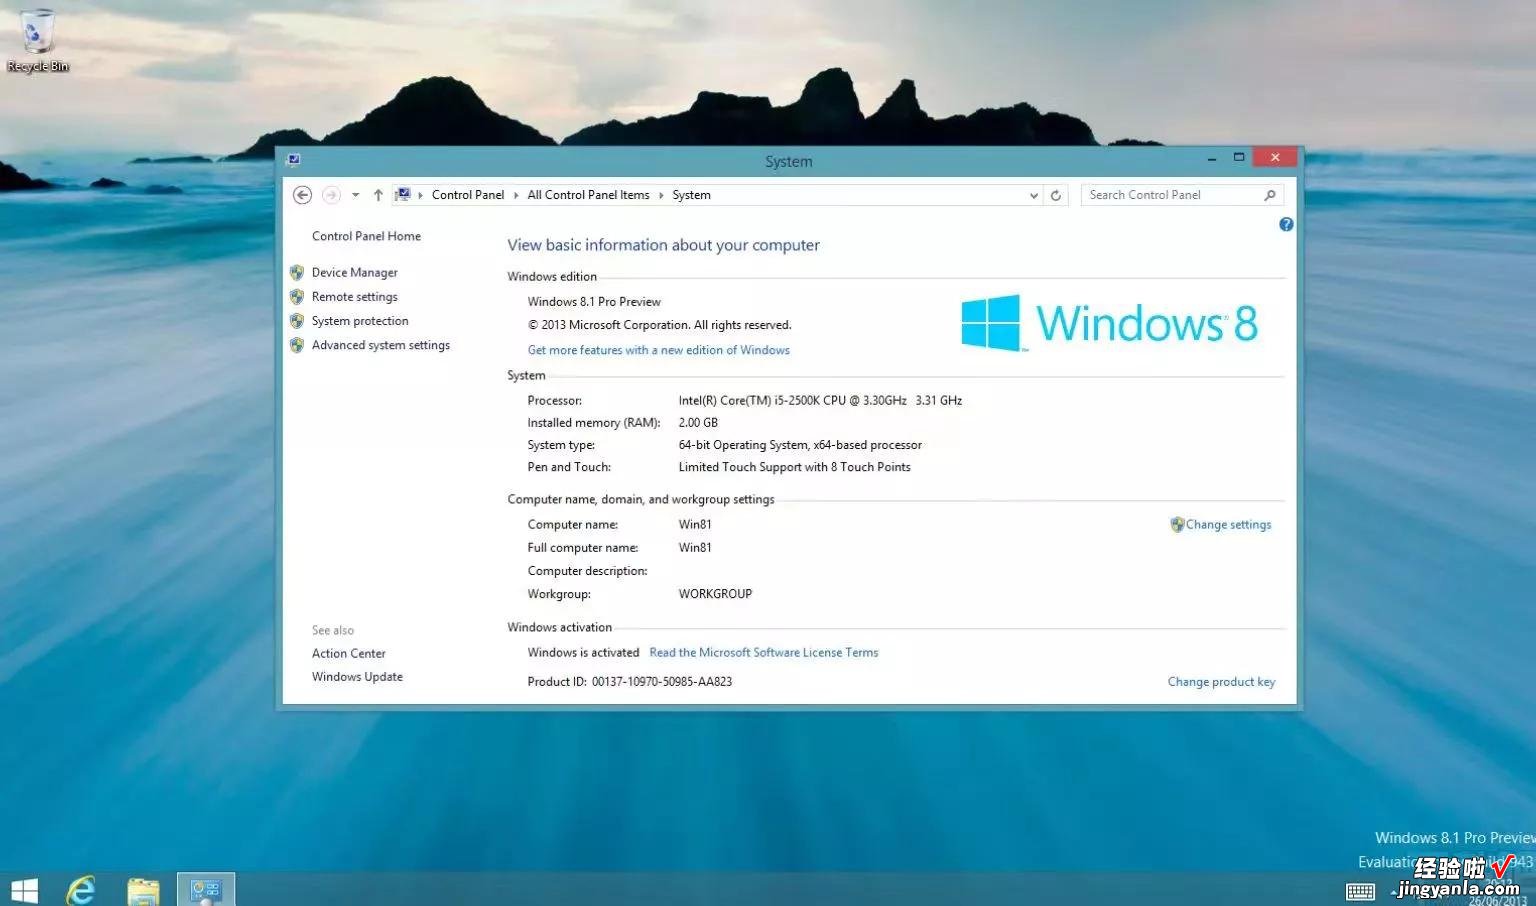Image resolution: width=1536 pixels, height=906 pixels.
Task: Open Control Panel Home
Action: [x=366, y=236]
